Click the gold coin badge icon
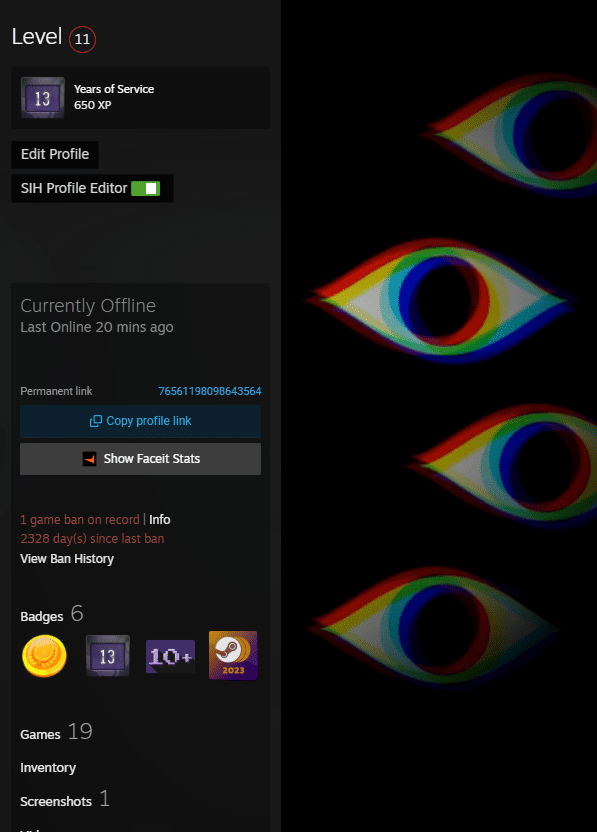Screen dimensions: 597x832 click(45, 656)
